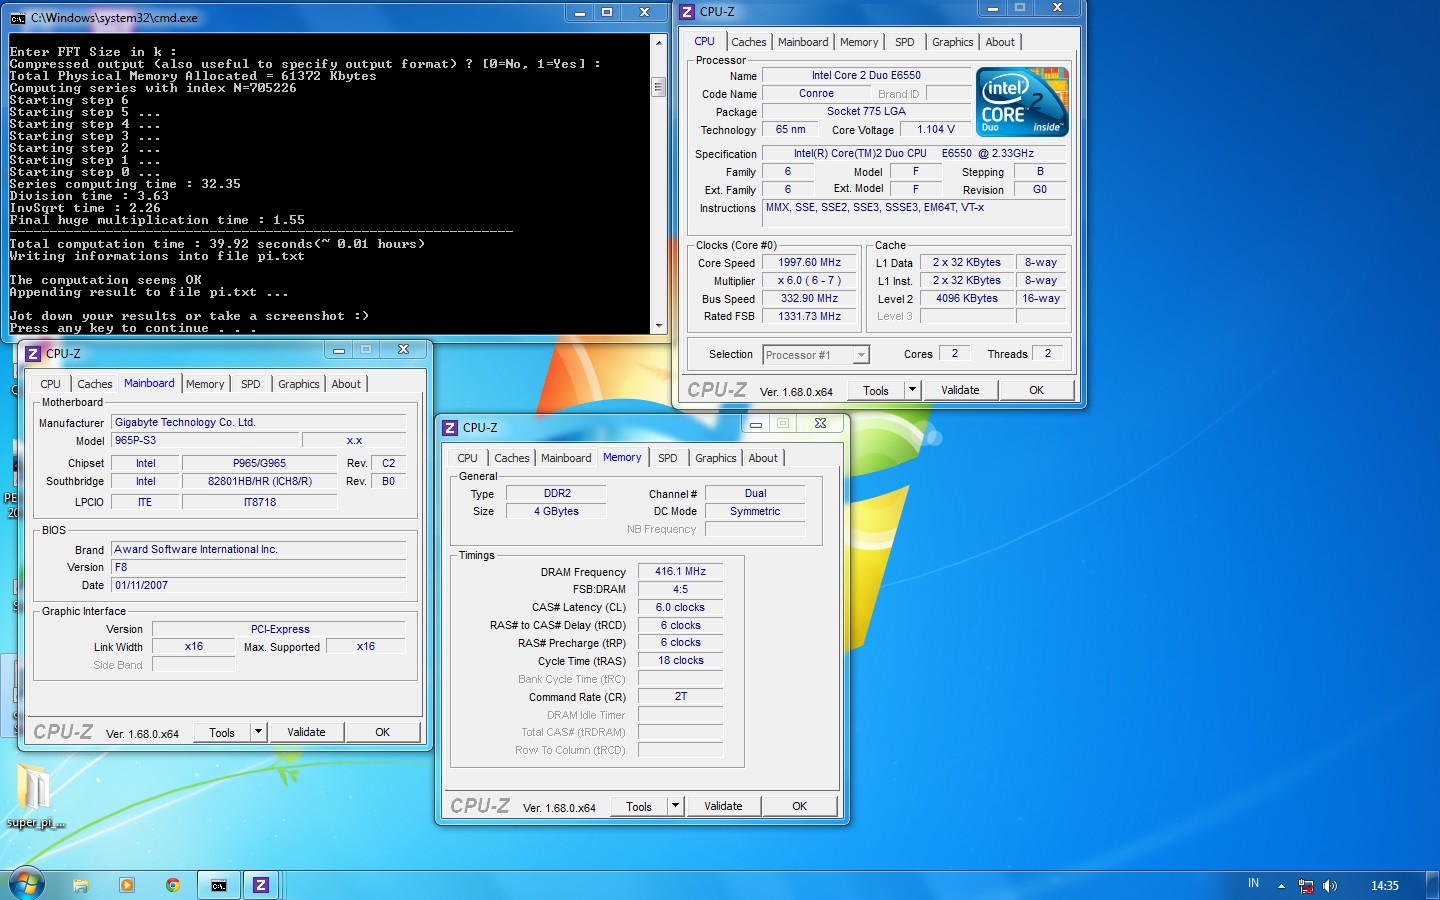
Task: Launch Windows Media Player taskbar icon
Action: click(127, 885)
